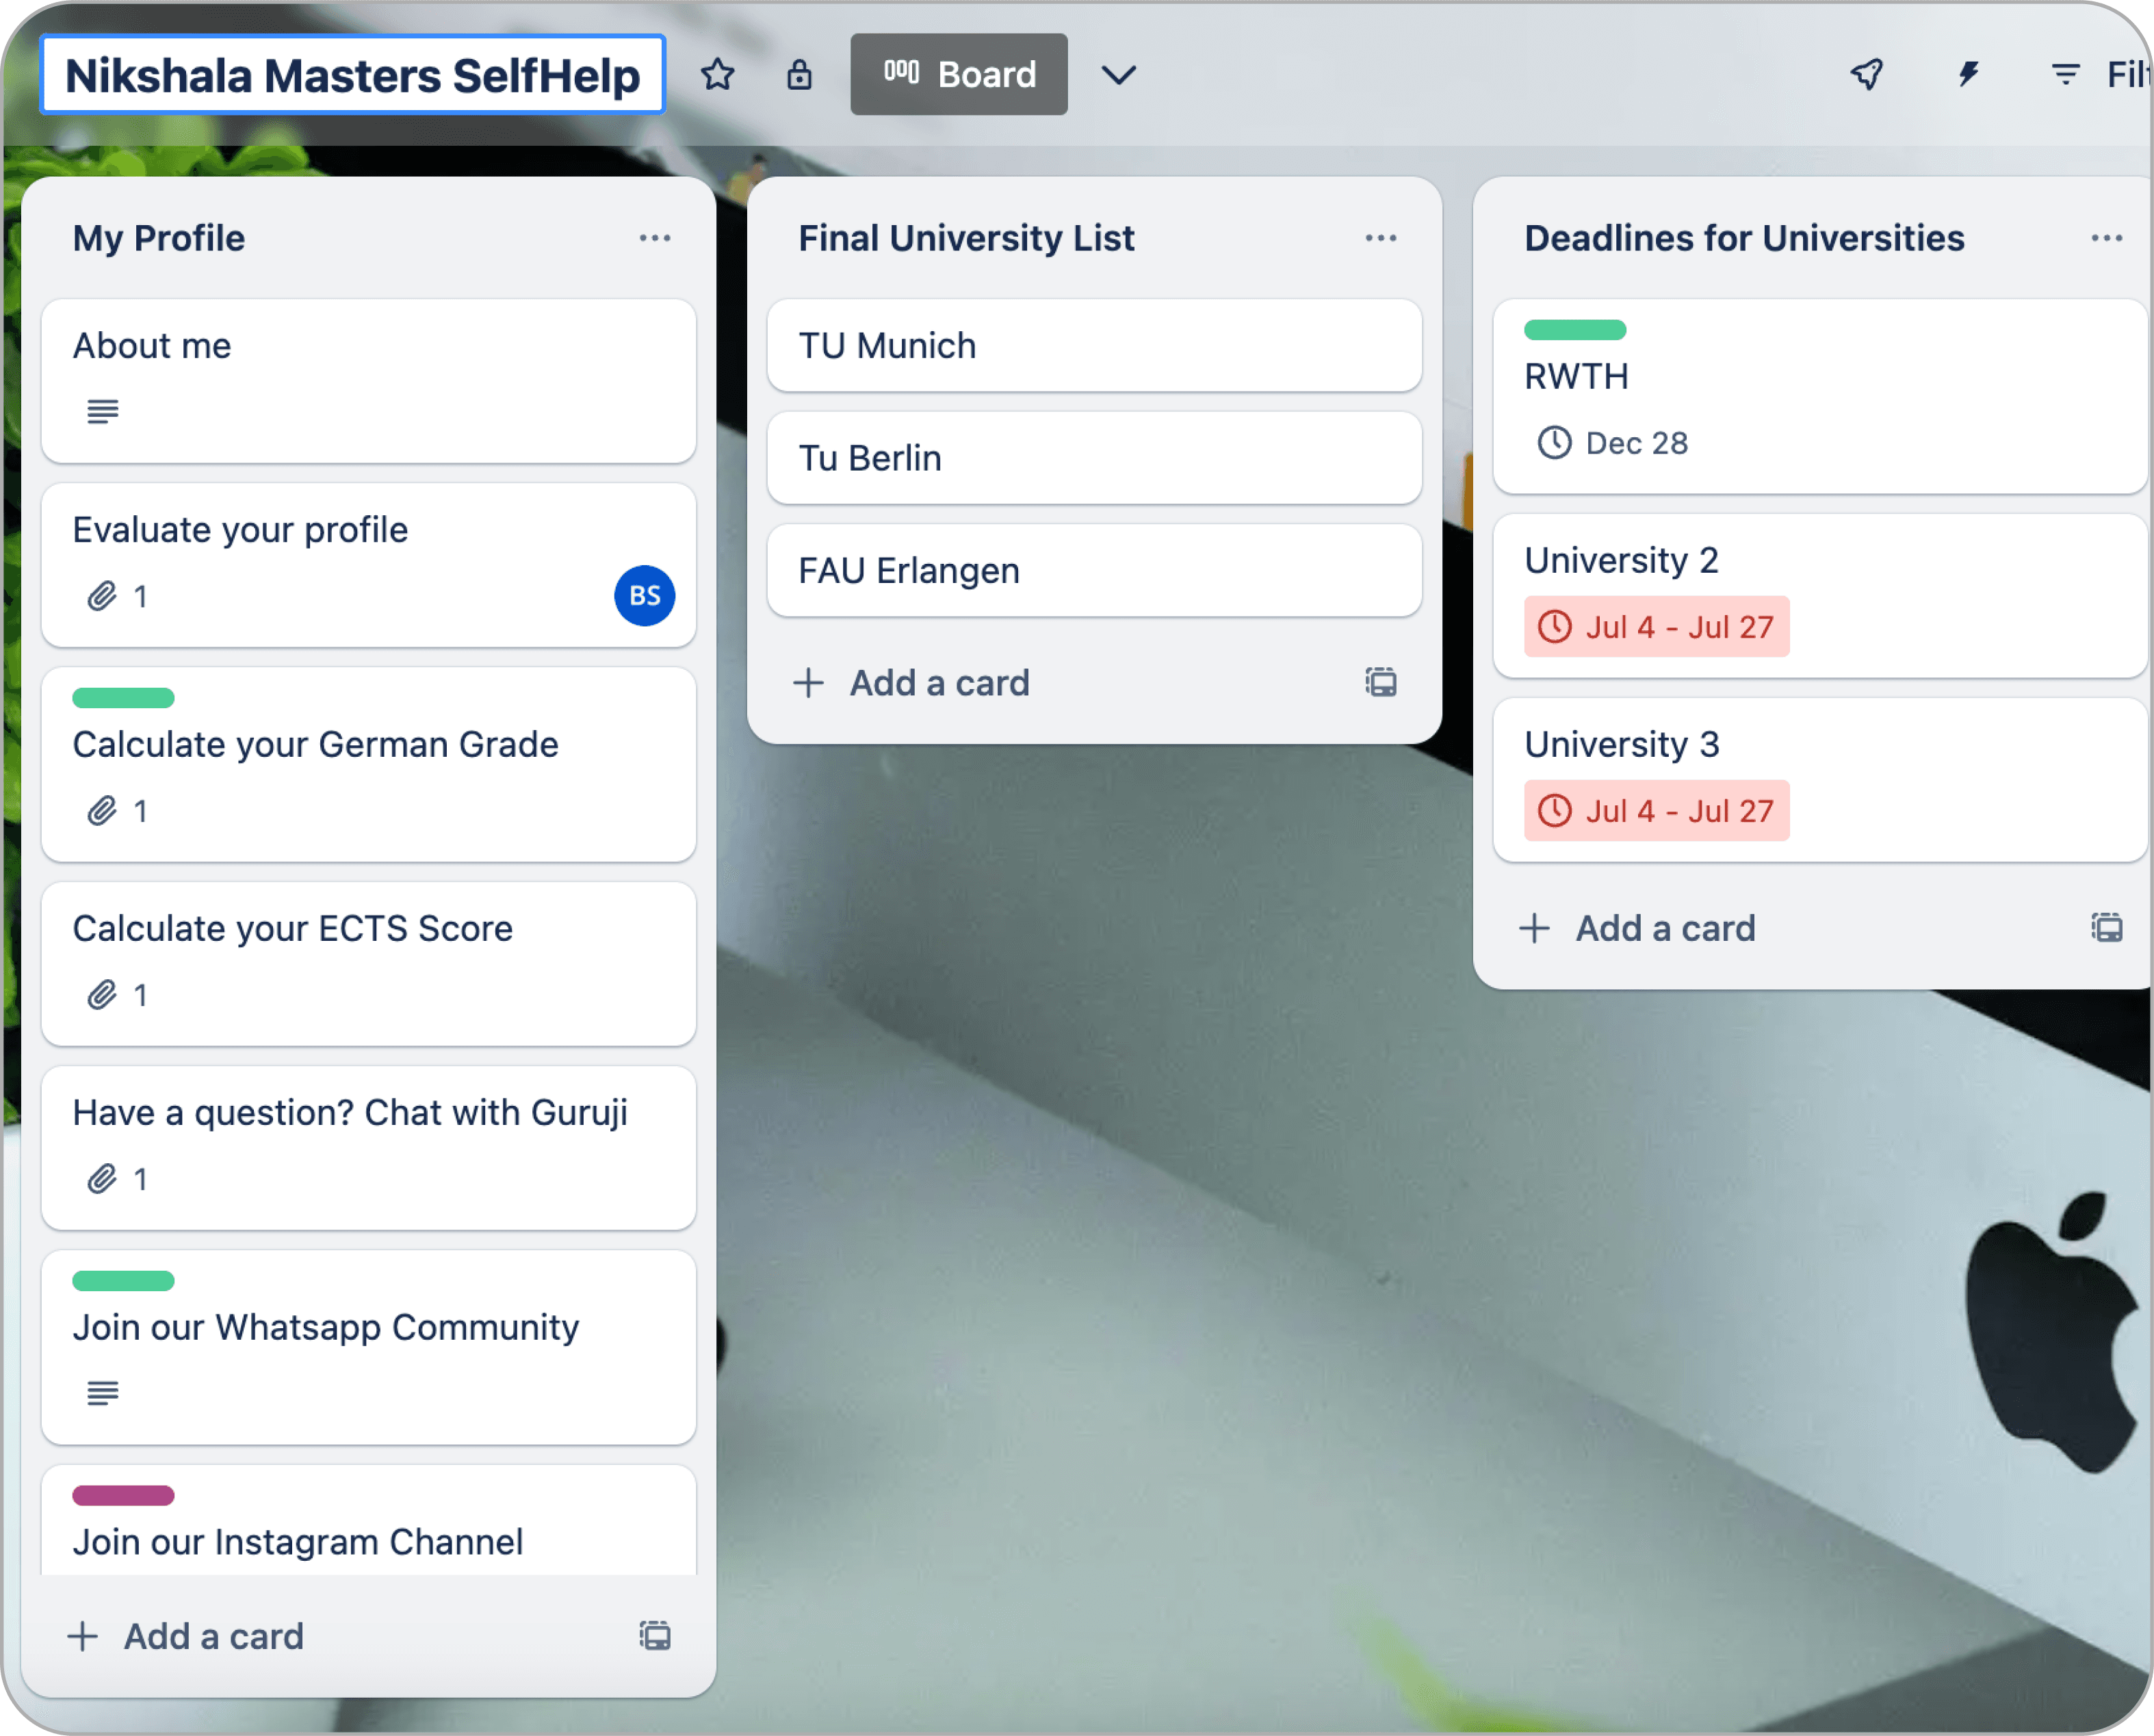The height and width of the screenshot is (1736, 2154).
Task: Click green label on Calculate your German Grade
Action: point(123,698)
